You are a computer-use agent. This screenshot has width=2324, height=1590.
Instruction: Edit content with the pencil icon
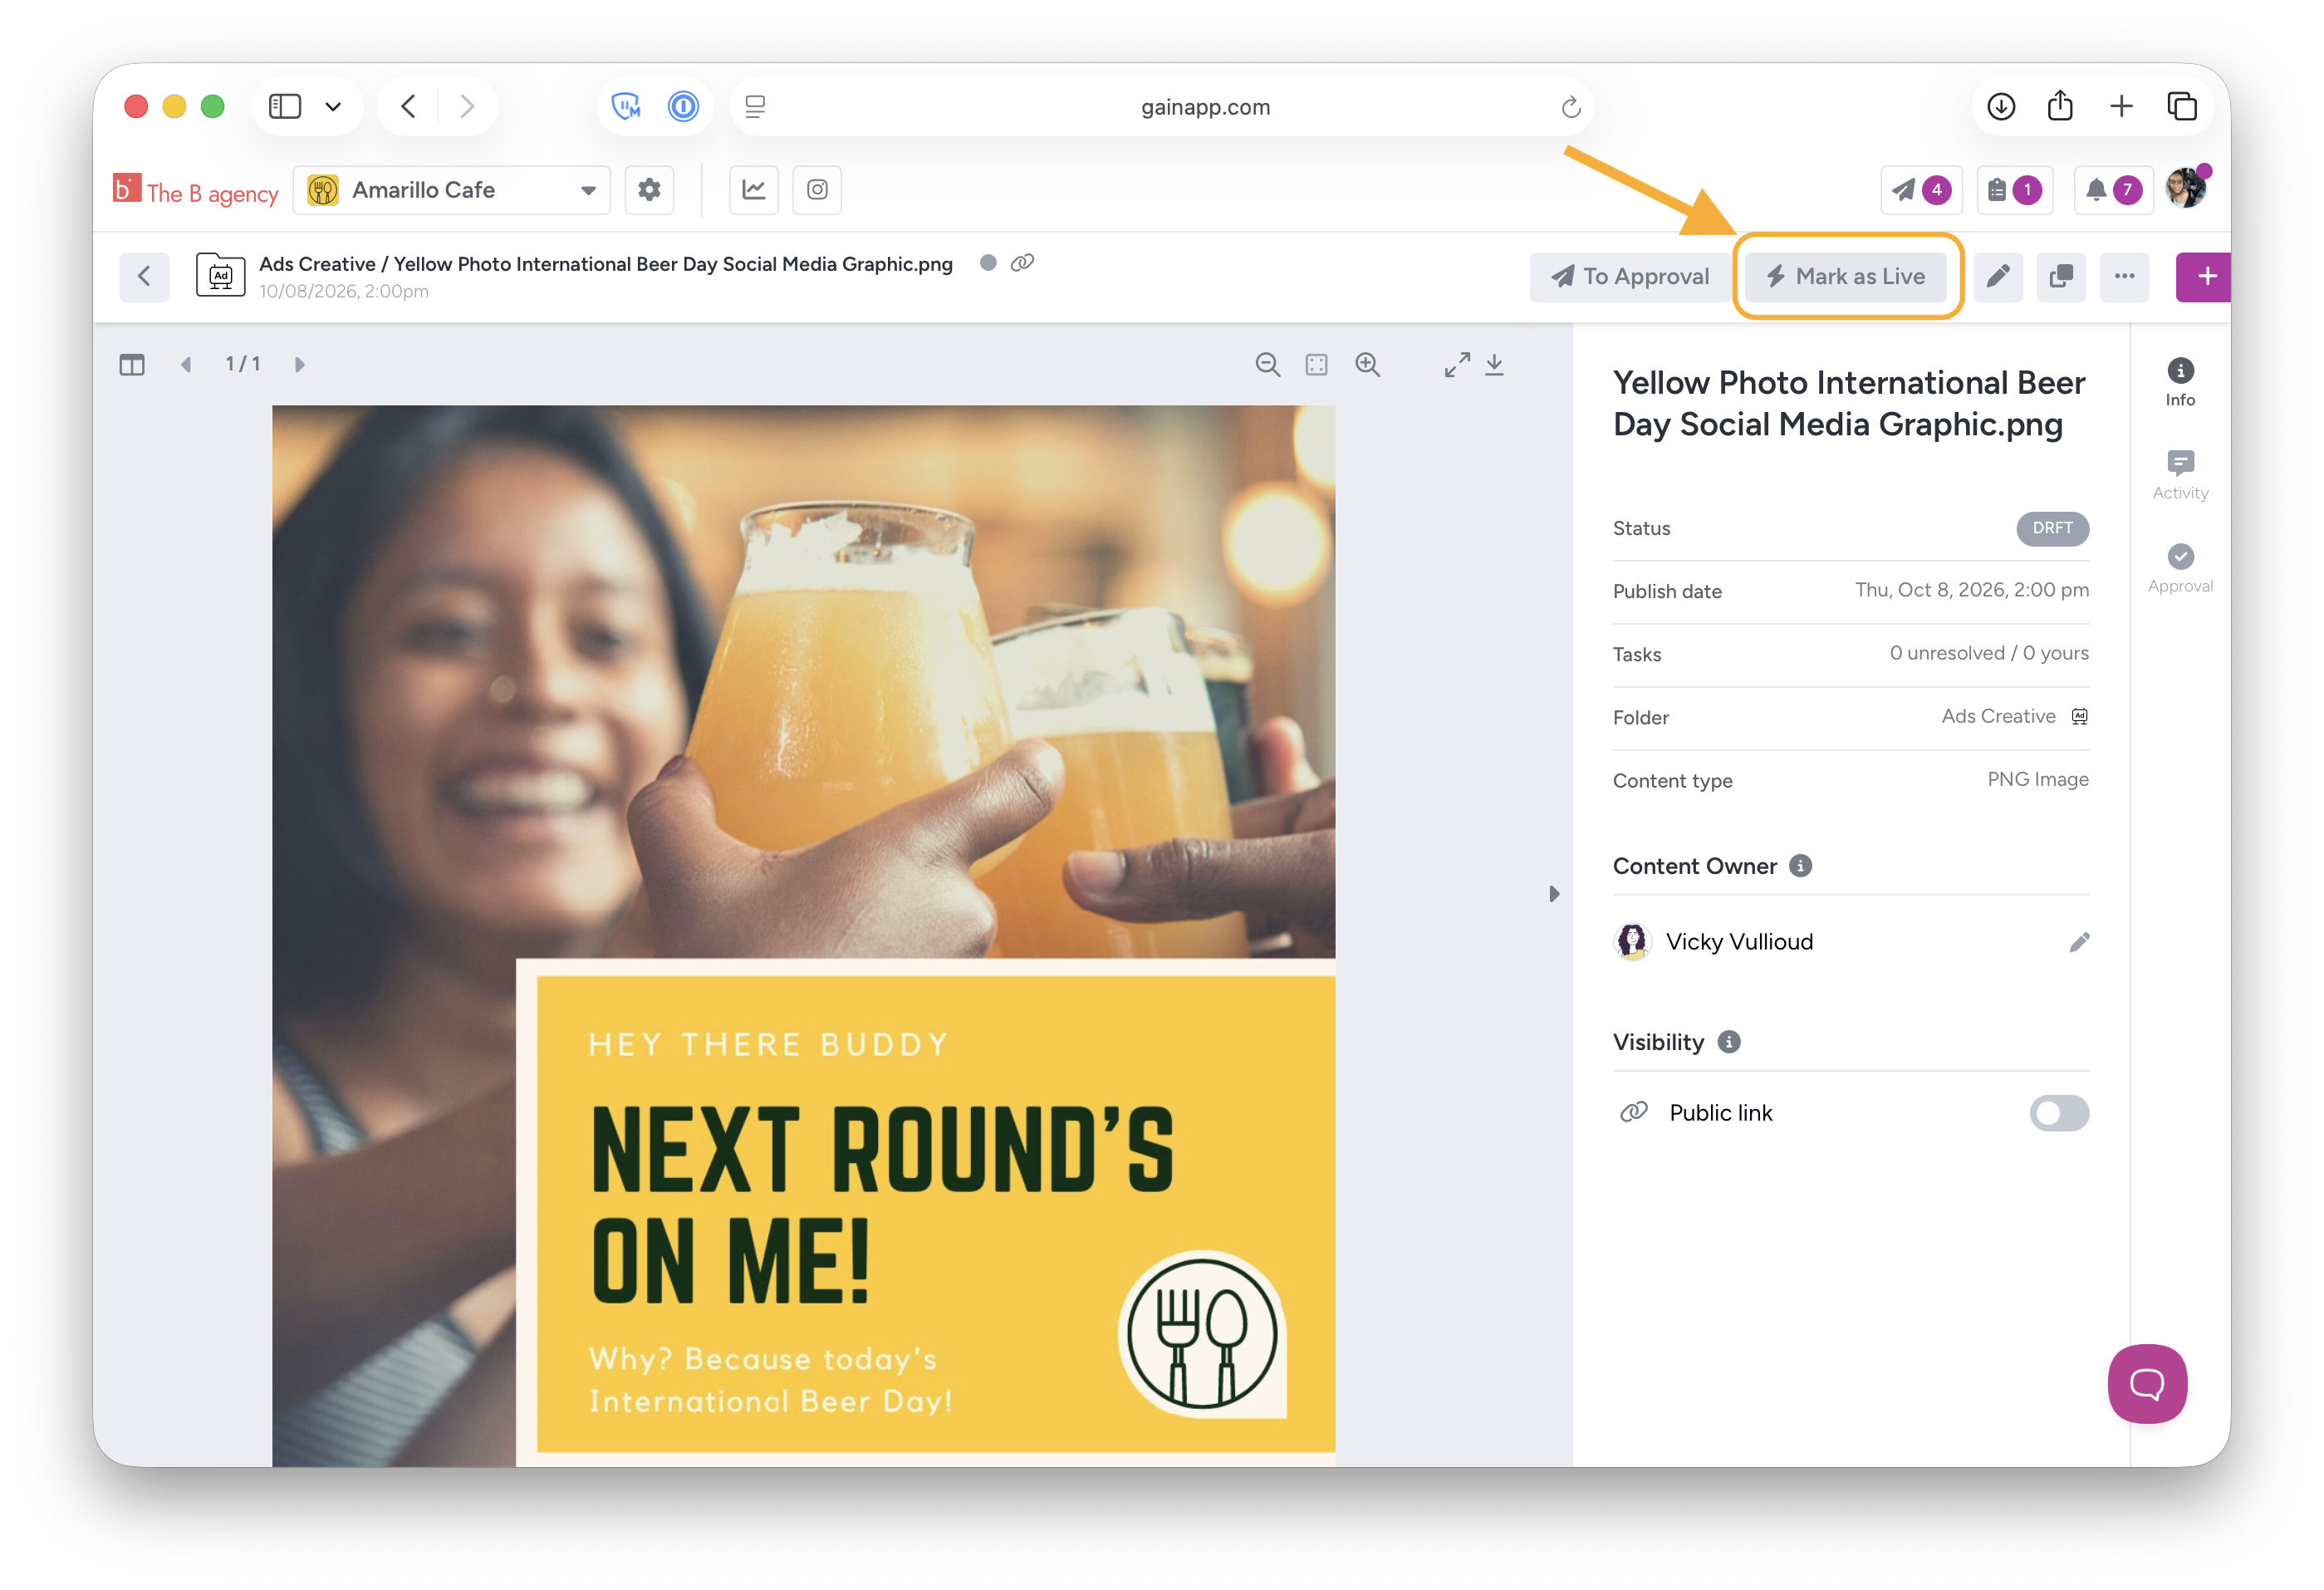click(x=1998, y=276)
